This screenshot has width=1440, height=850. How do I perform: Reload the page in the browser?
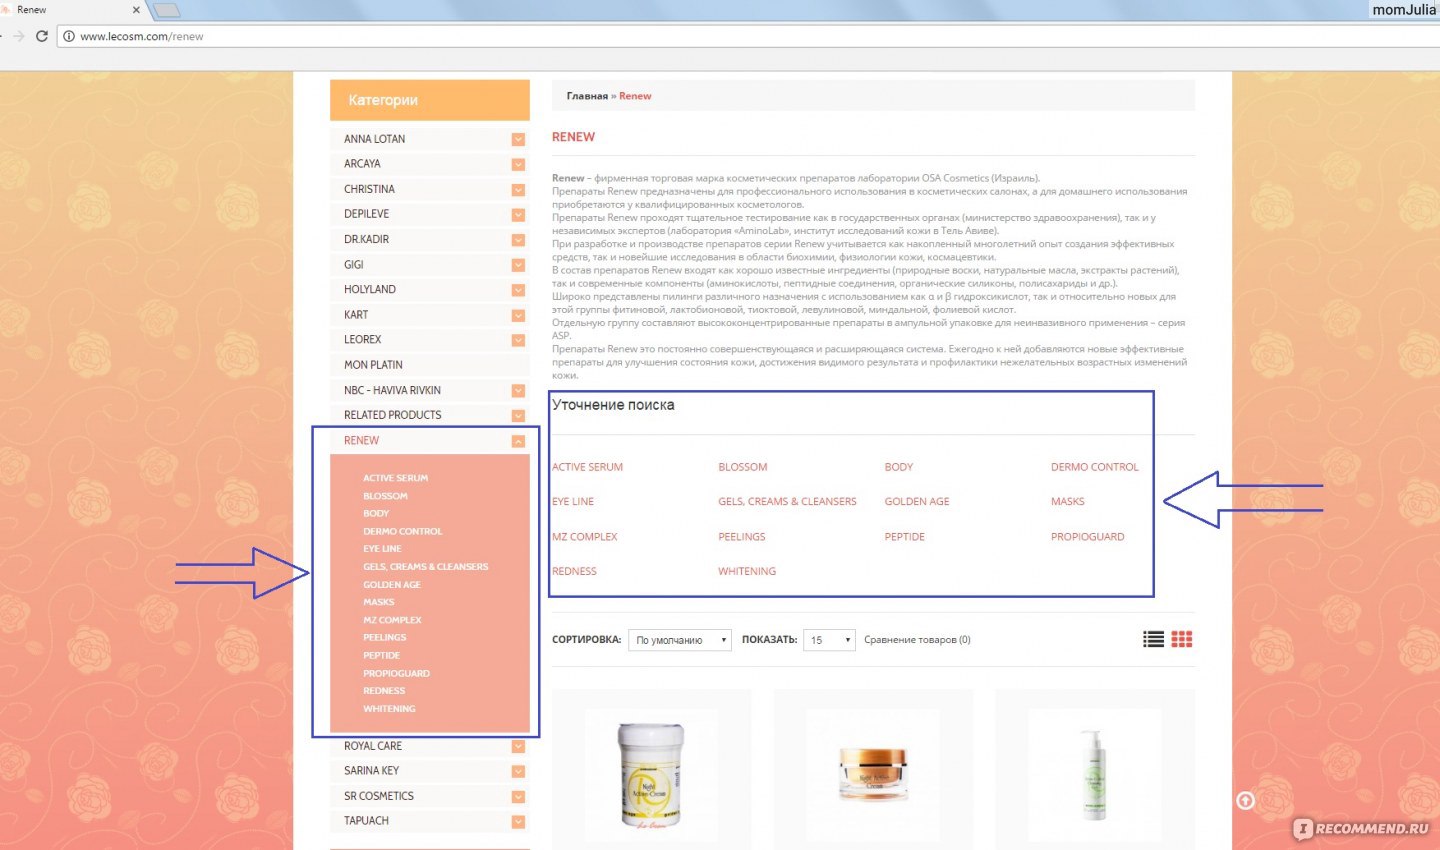pyautogui.click(x=42, y=36)
